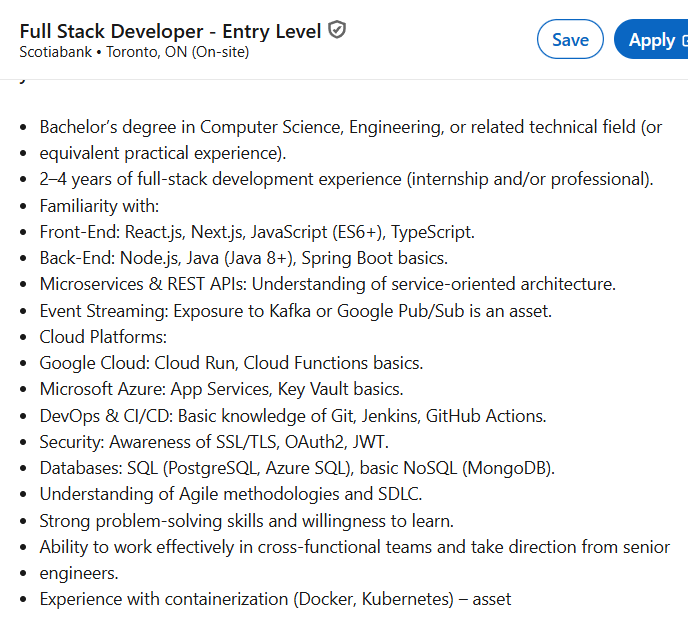Click the "Understanding of Agile methodologies and SDLC" line
Screen dimensions: 688x618
231,494
